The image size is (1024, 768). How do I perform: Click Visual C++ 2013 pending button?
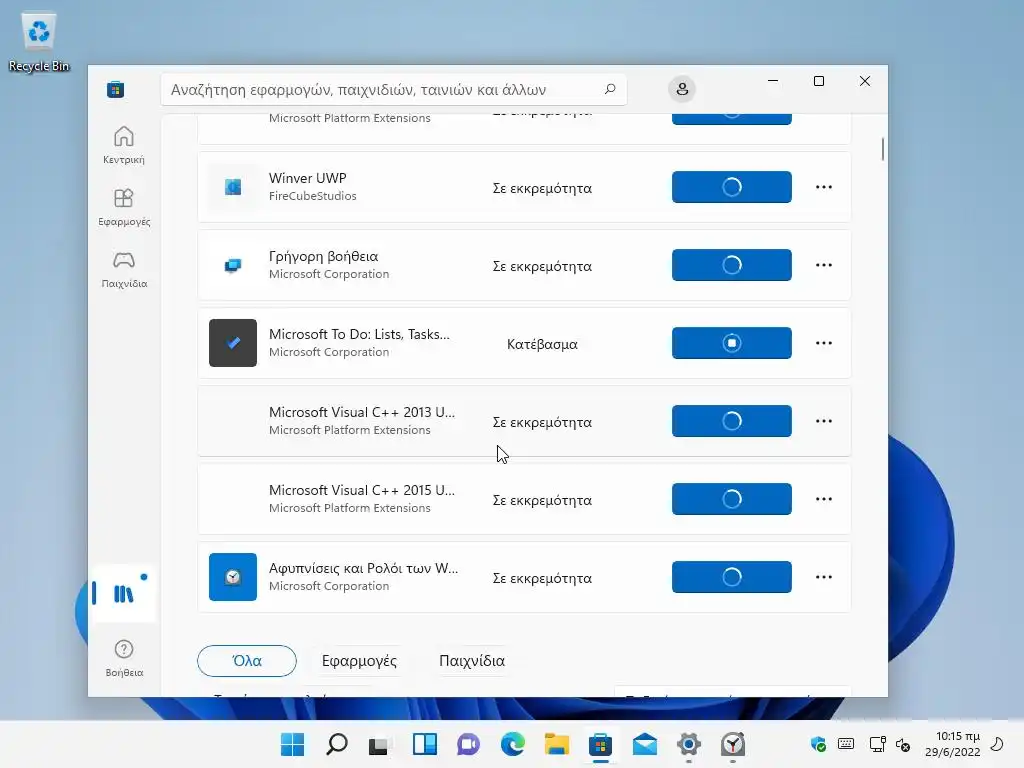(731, 421)
